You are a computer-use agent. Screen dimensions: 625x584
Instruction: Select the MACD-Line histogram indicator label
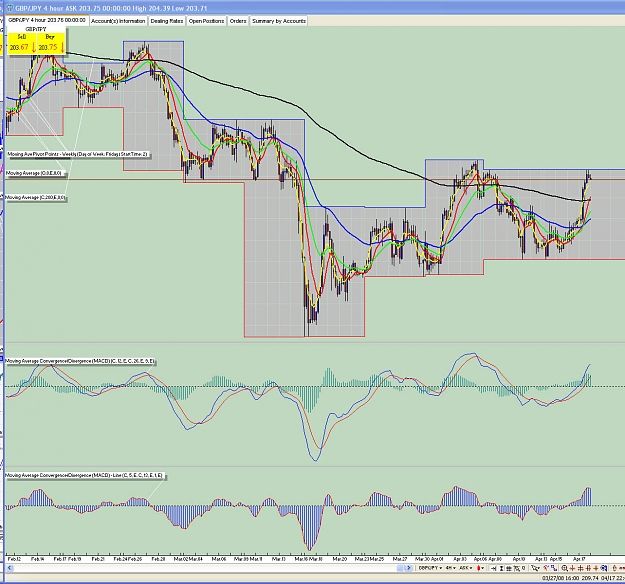pyautogui.click(x=84, y=475)
